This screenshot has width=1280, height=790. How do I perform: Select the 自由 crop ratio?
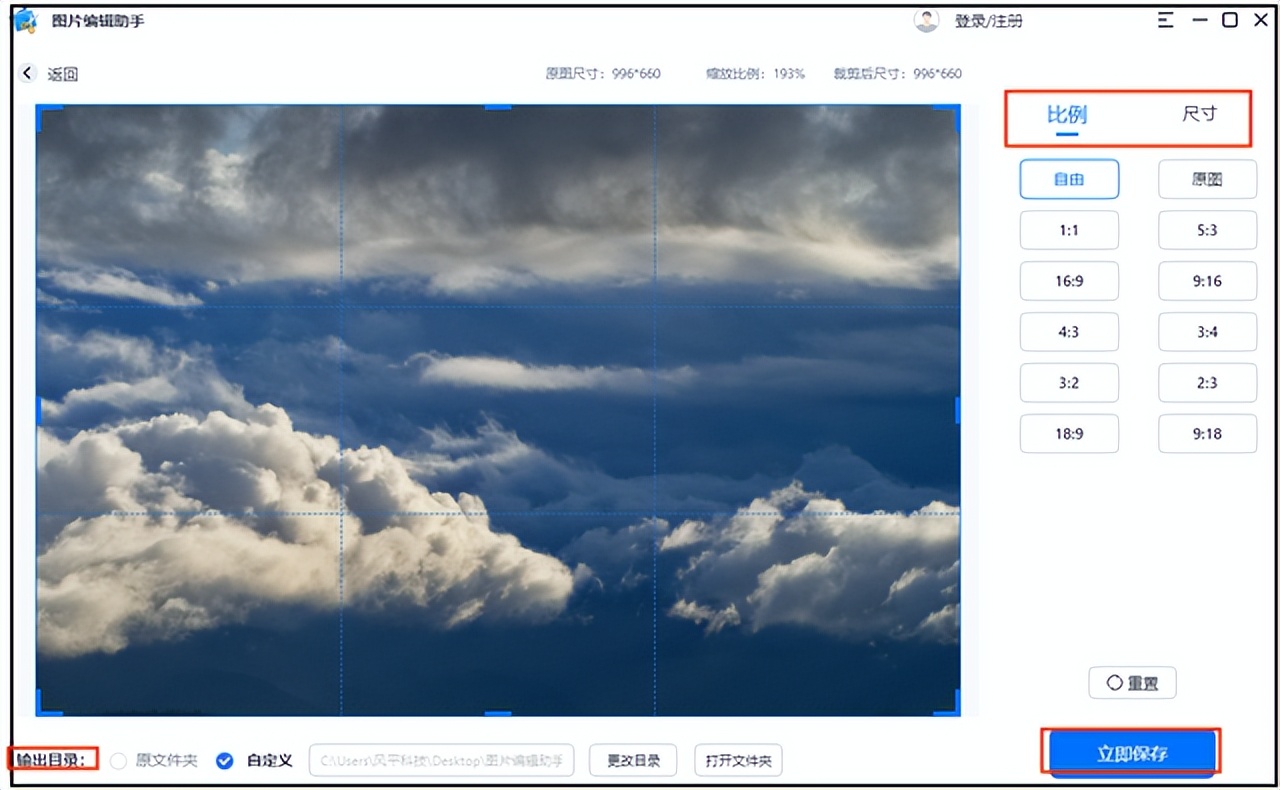pos(1069,180)
